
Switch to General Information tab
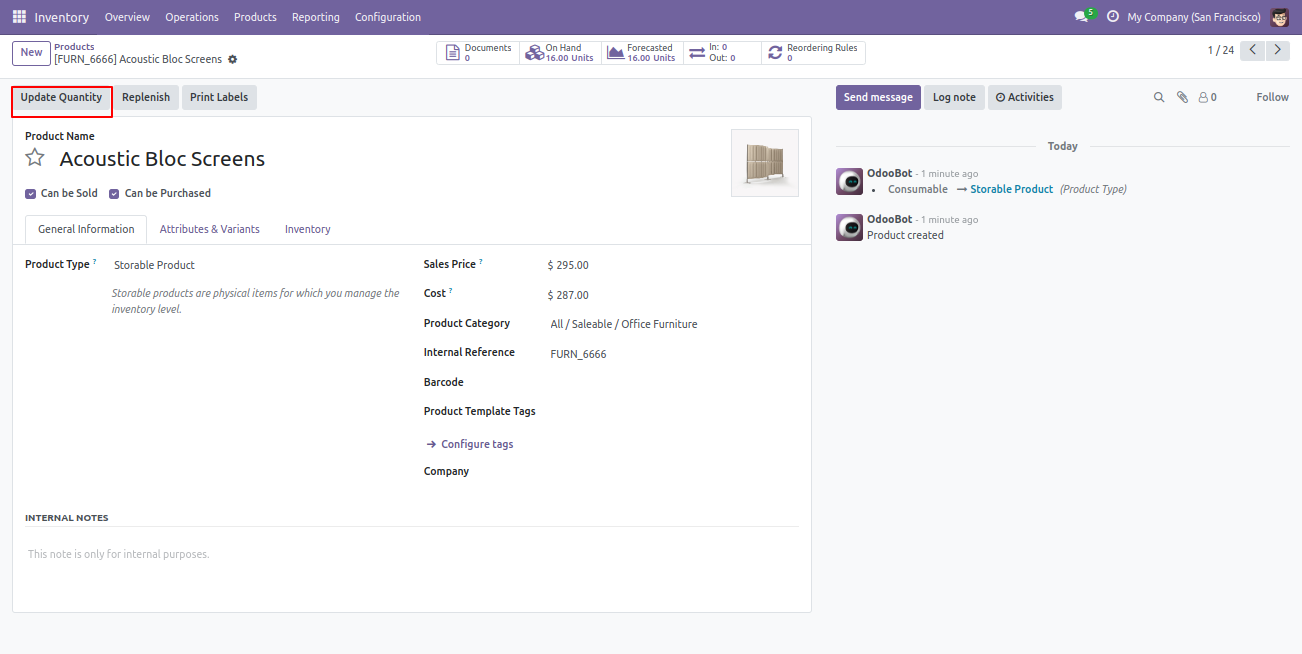tap(86, 229)
